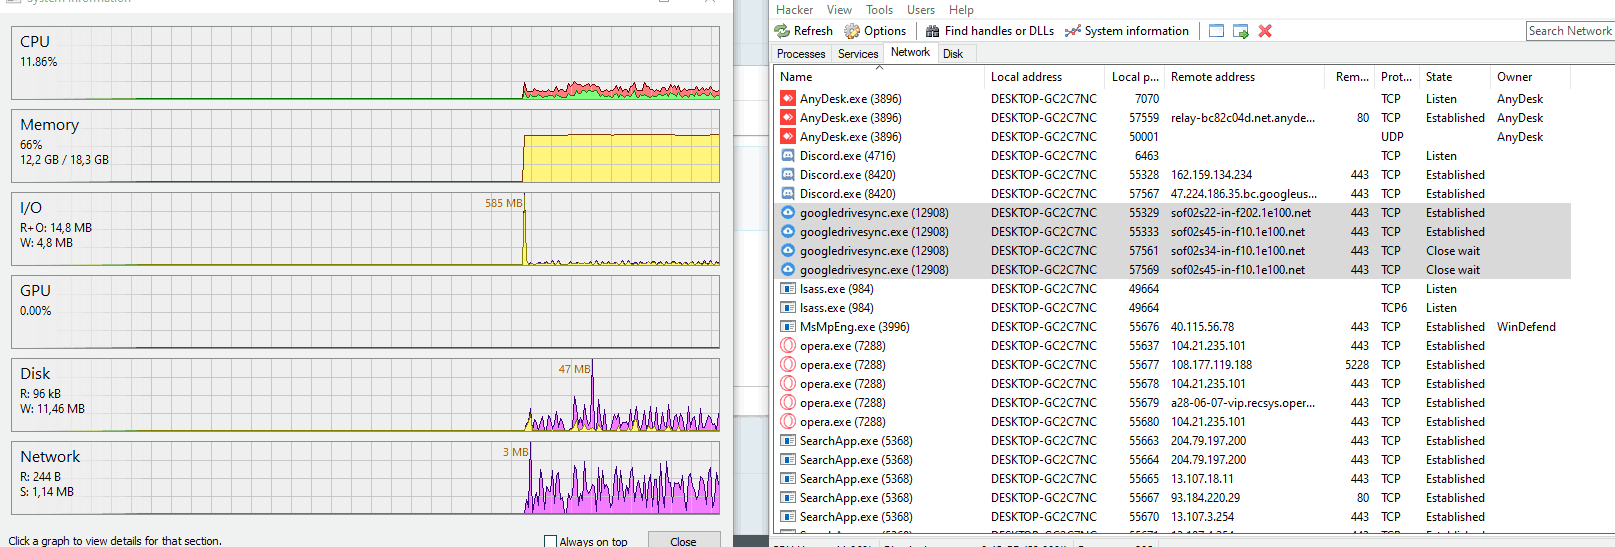The image size is (1615, 547).
Task: Select googledrivesync icon in port 57569 row
Action: 788,270
